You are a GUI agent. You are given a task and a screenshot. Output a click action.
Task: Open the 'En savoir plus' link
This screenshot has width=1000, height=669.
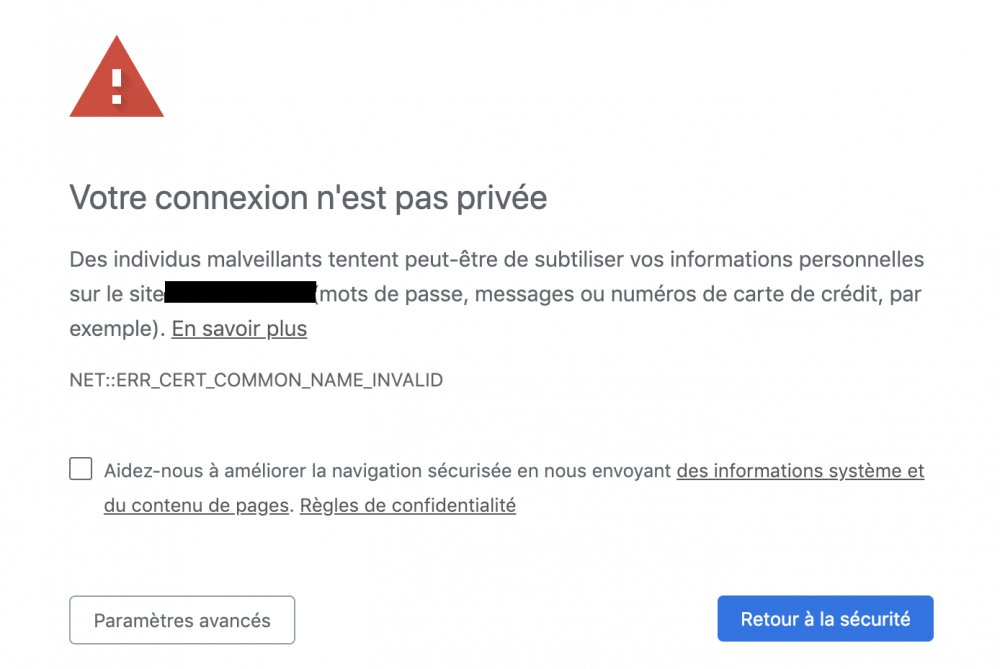click(x=239, y=328)
